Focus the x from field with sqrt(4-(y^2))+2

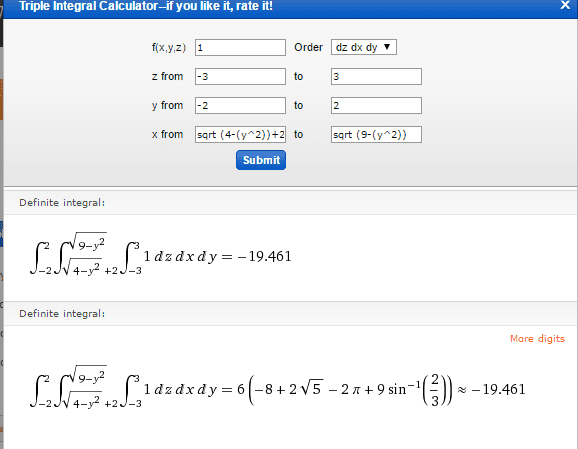tap(240, 135)
